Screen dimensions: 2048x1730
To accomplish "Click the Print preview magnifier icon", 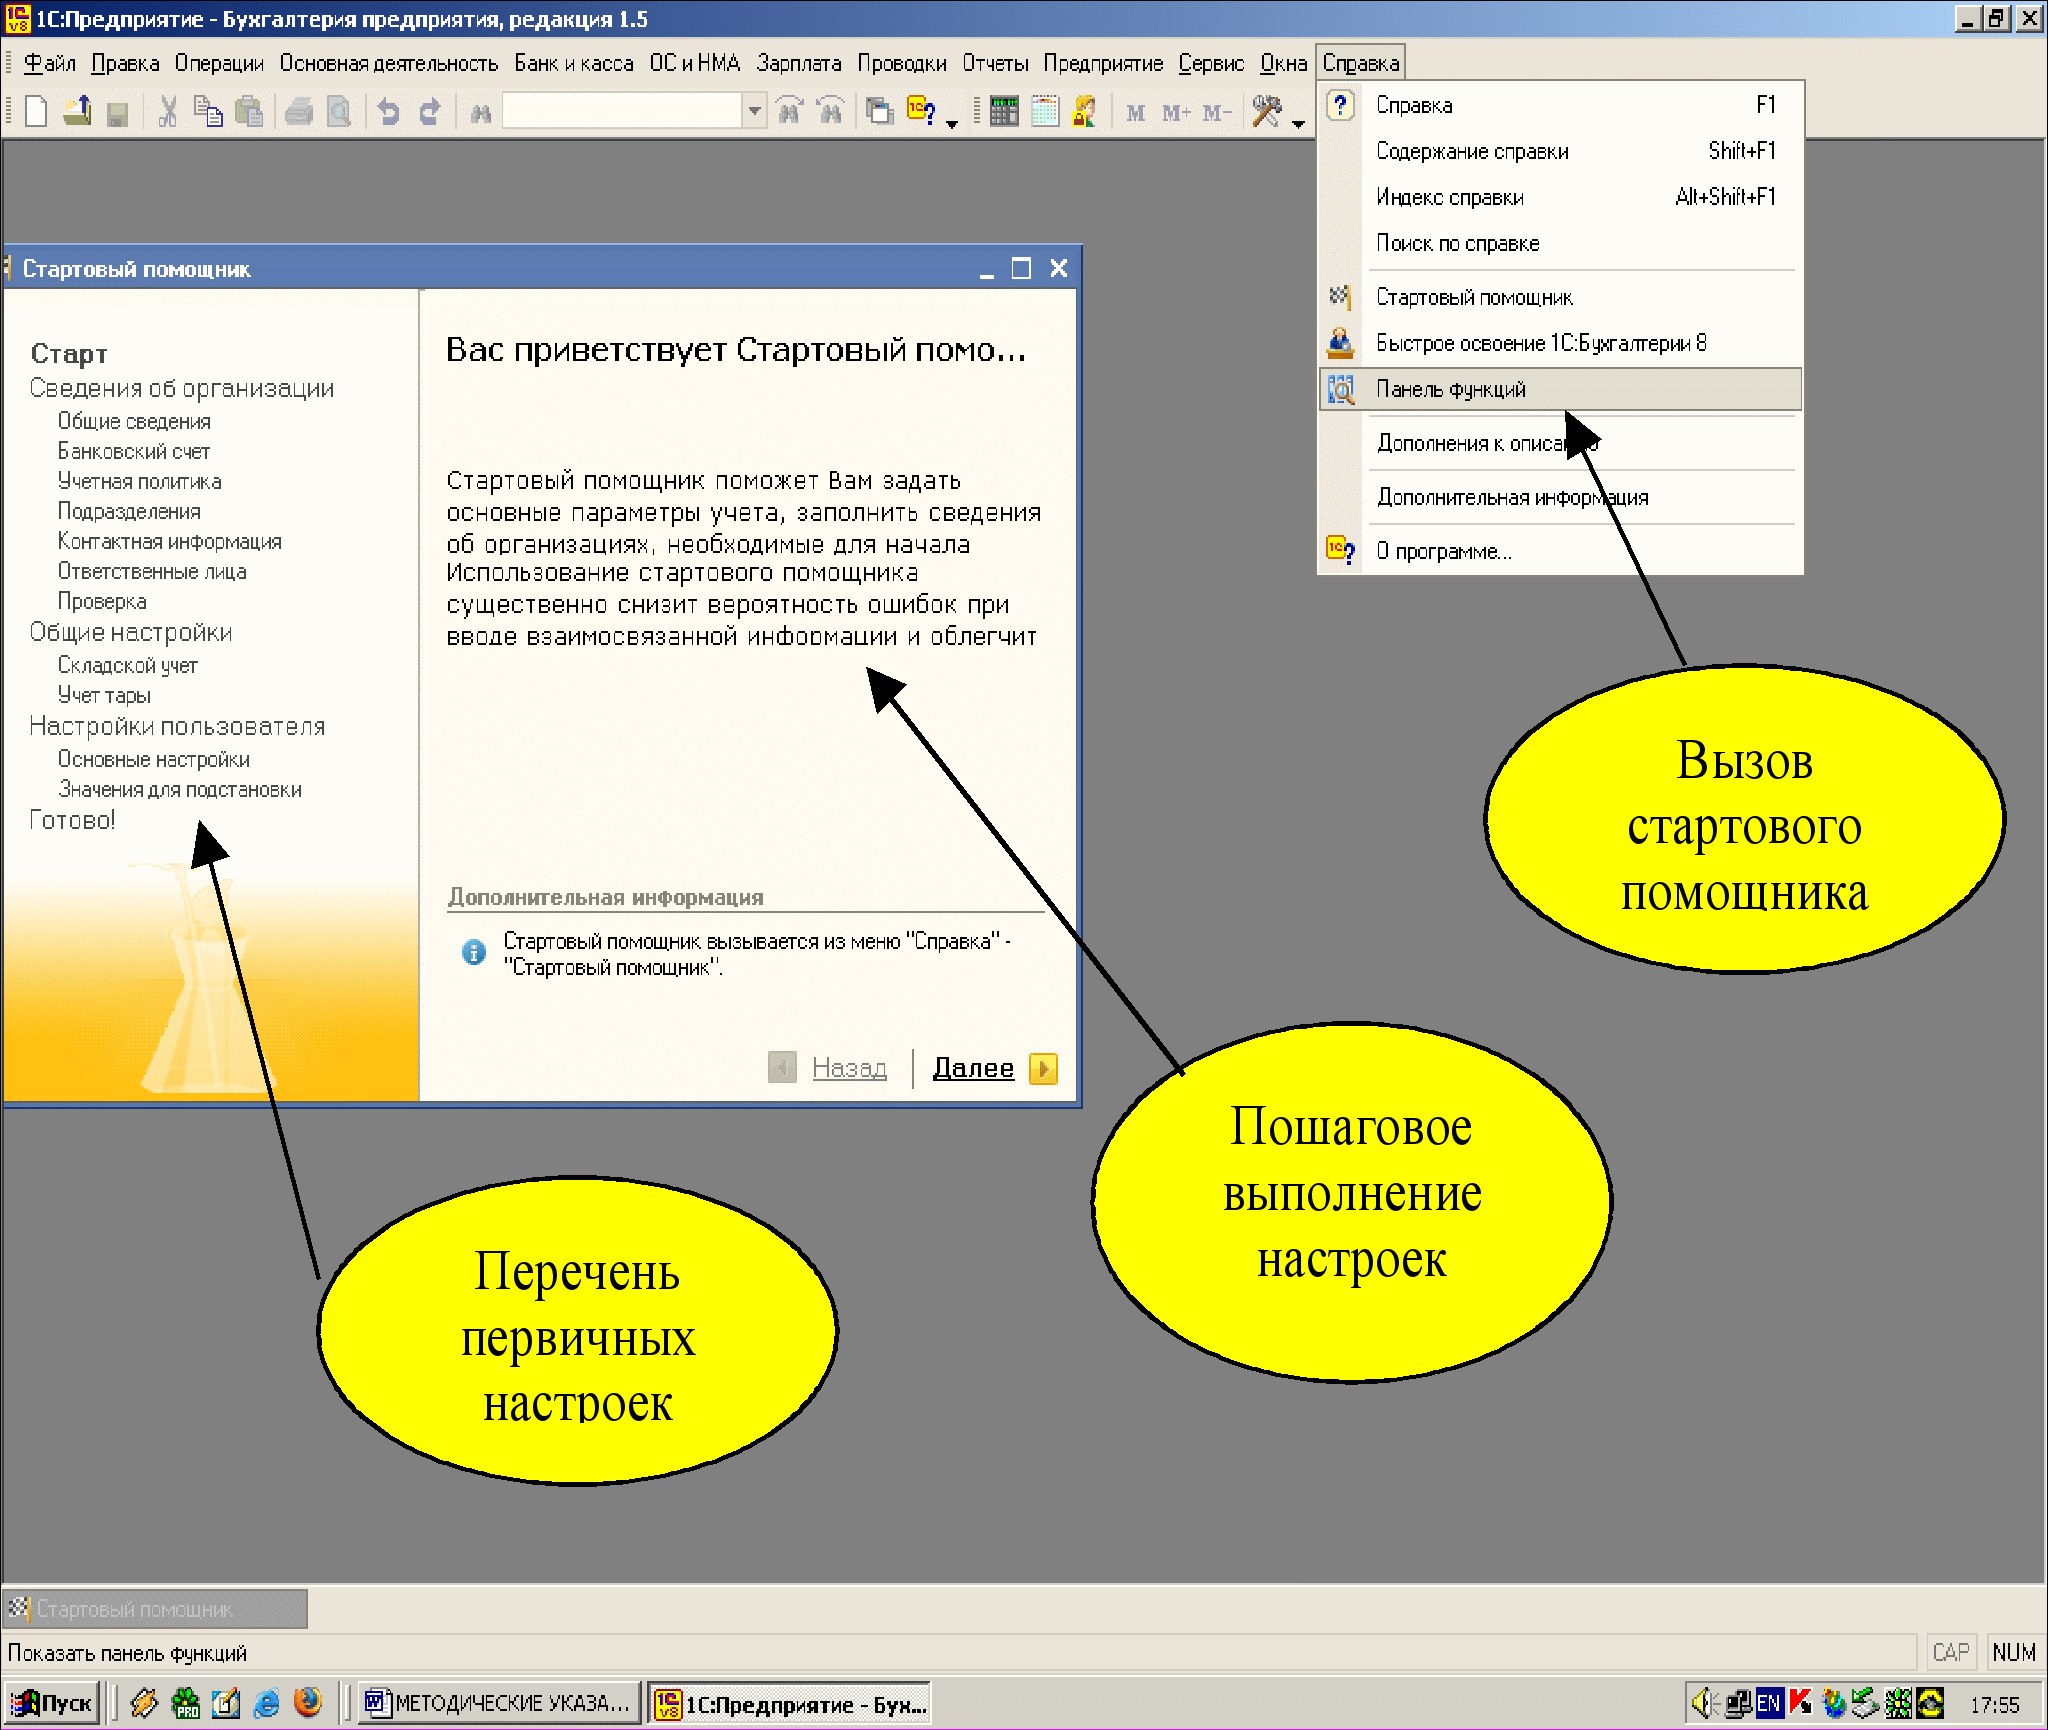I will [339, 111].
